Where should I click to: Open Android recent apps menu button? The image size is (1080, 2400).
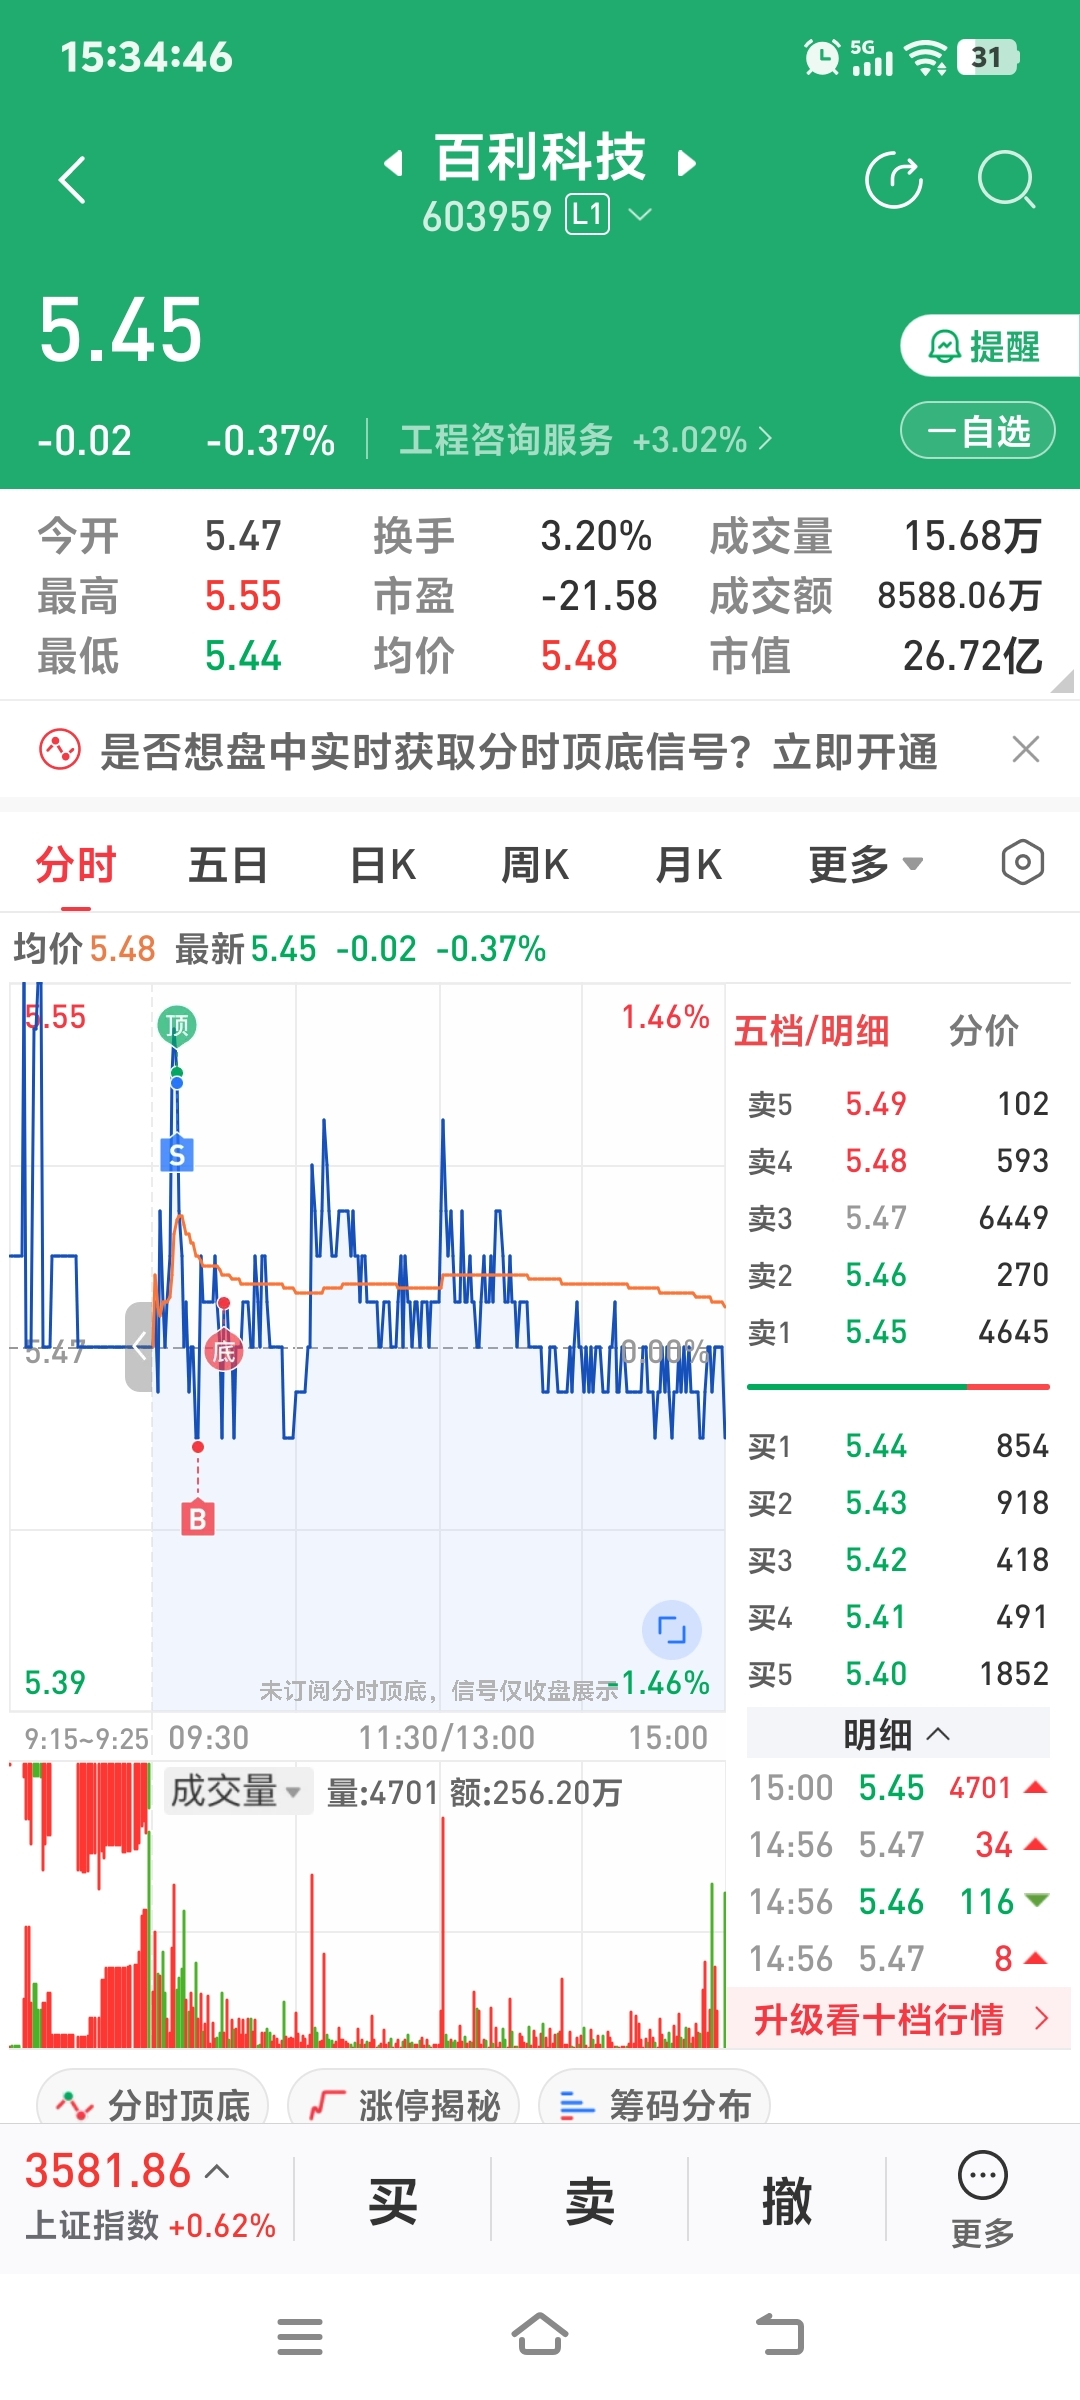[300, 2336]
